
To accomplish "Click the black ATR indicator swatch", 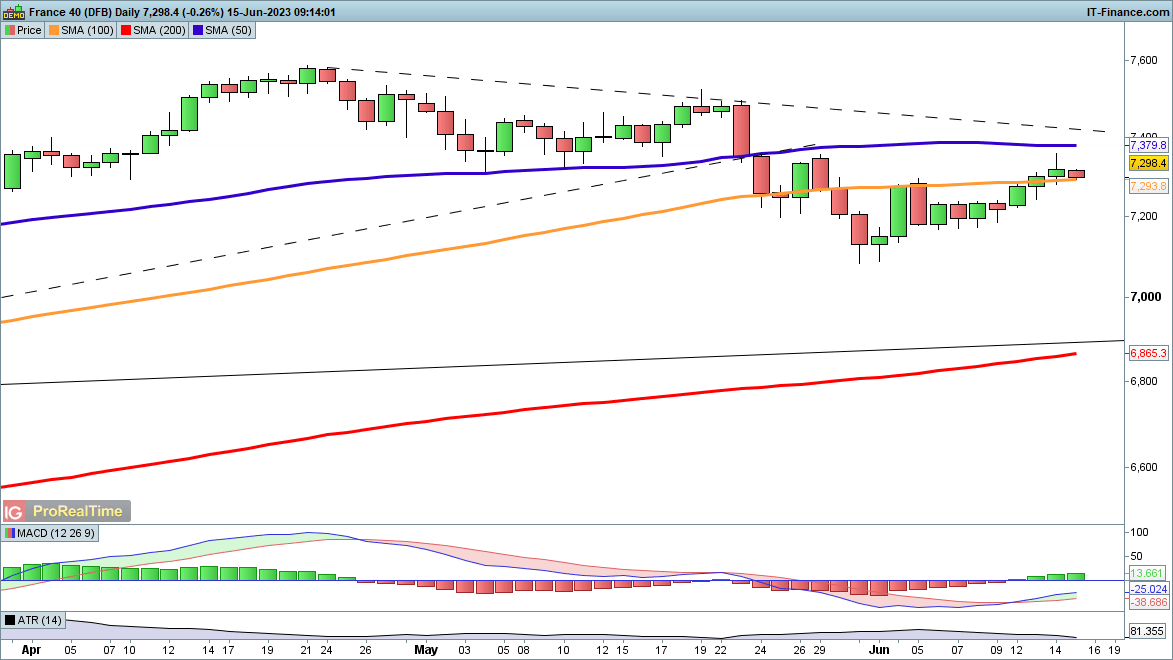I will [10, 620].
